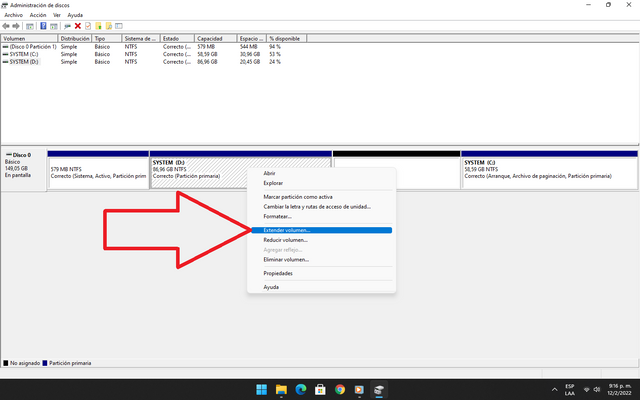Click the view settings list toolbar icon
Viewport: 640px width, 400px height.
tap(119, 26)
